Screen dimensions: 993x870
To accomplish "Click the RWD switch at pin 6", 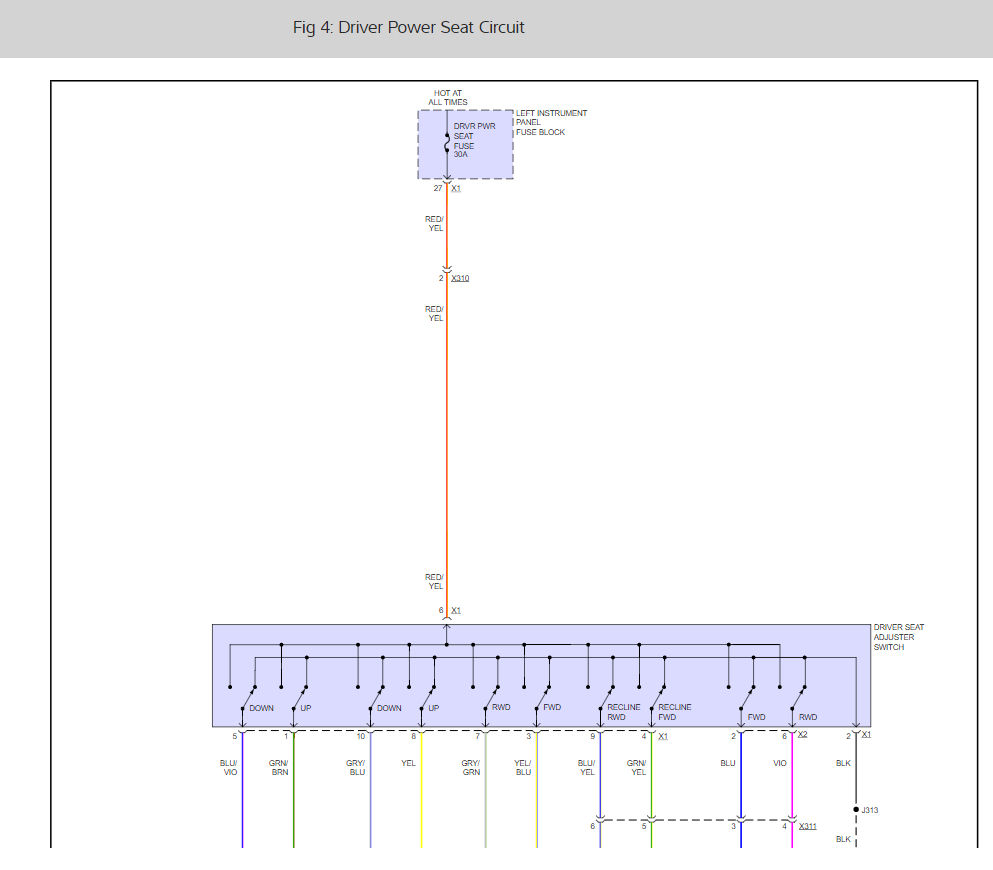I will click(x=799, y=698).
